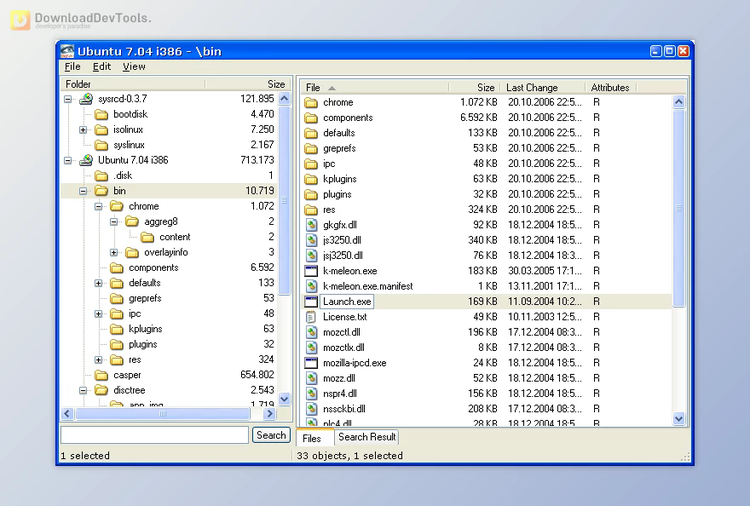Click the greprefs folder icon in file list
The image size is (750, 506).
[311, 148]
